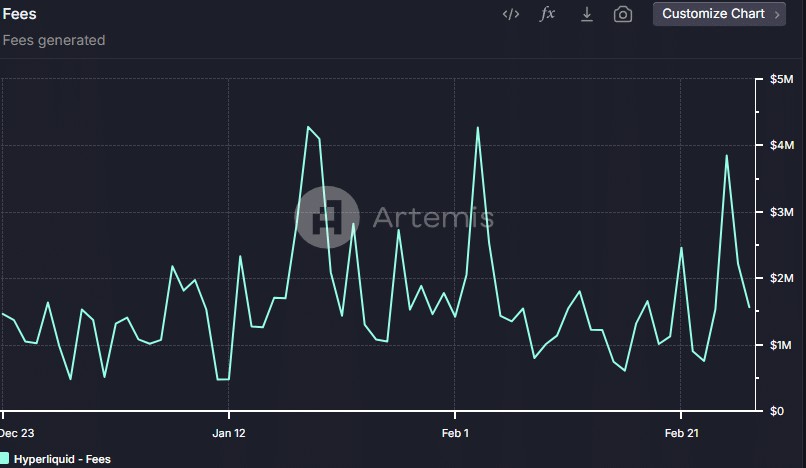Viewport: 806px width, 468px height.
Task: Expand the chevron on Customize Chart
Action: (777, 15)
